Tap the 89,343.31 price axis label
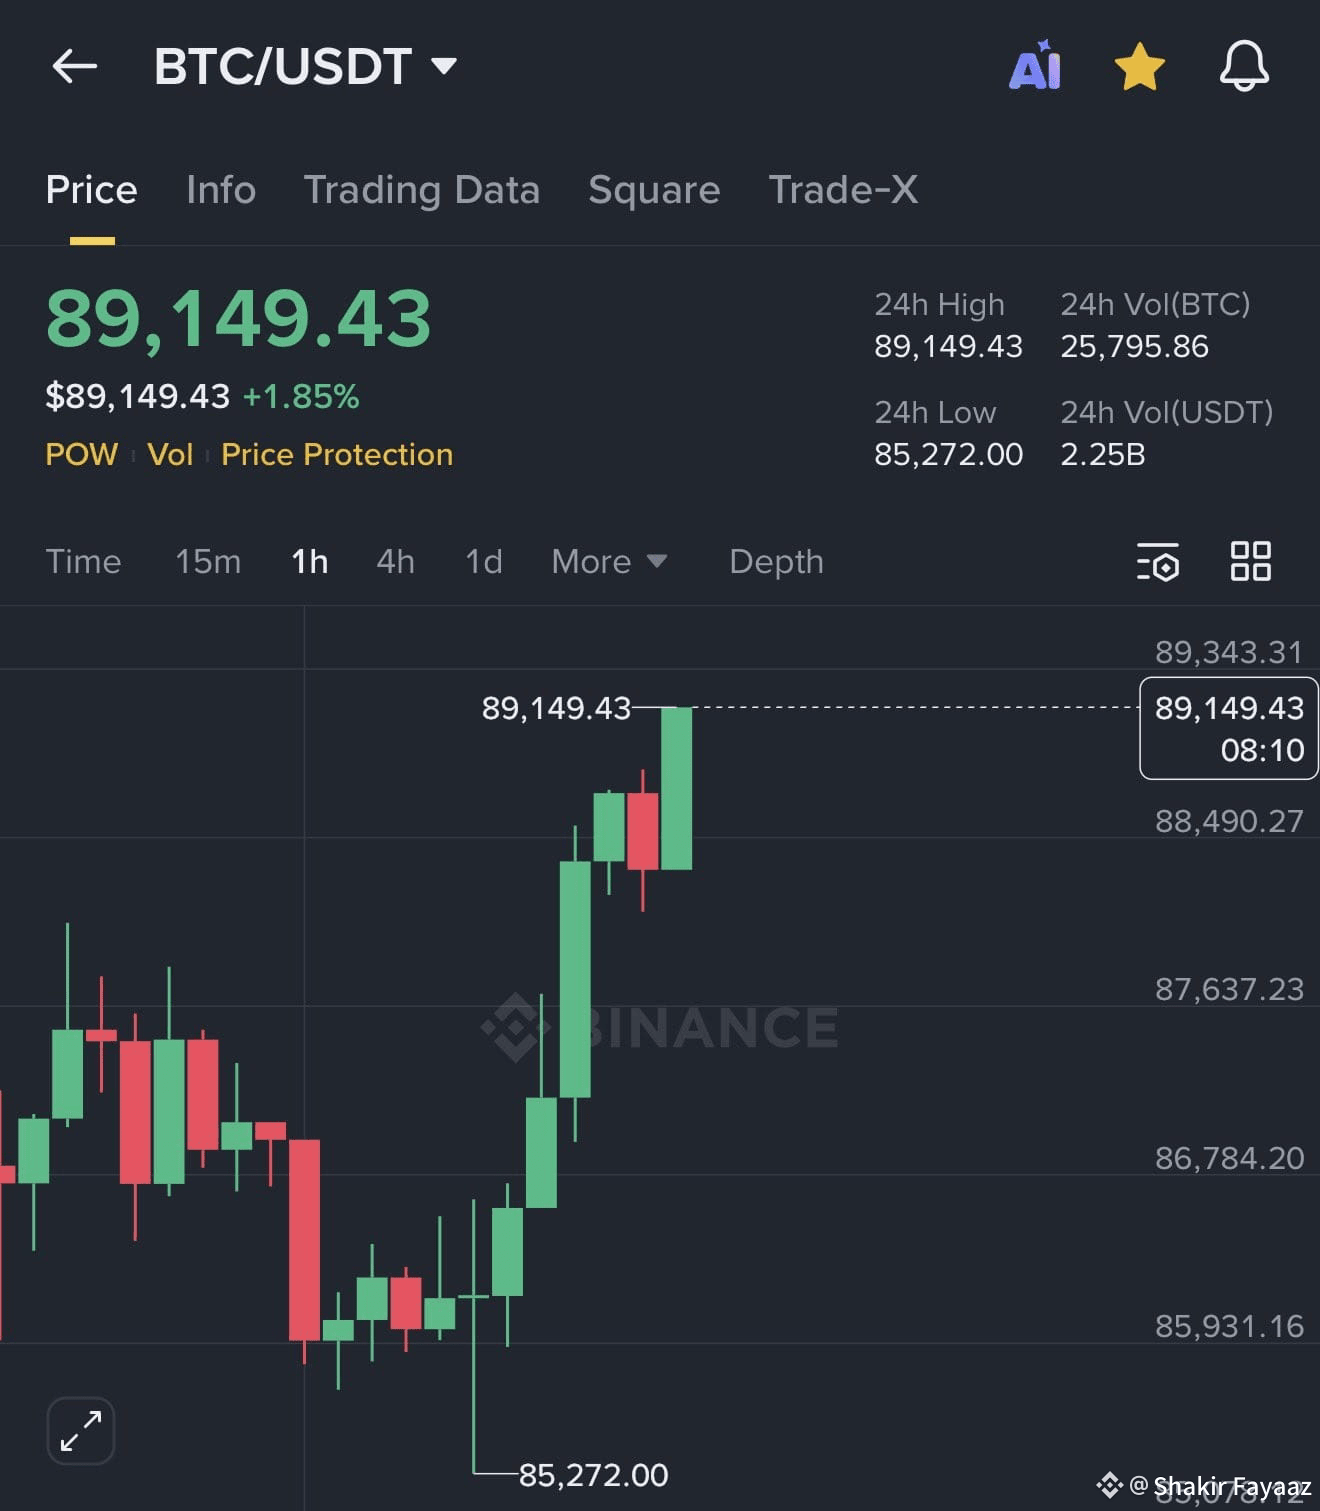The image size is (1320, 1511). 1230,652
